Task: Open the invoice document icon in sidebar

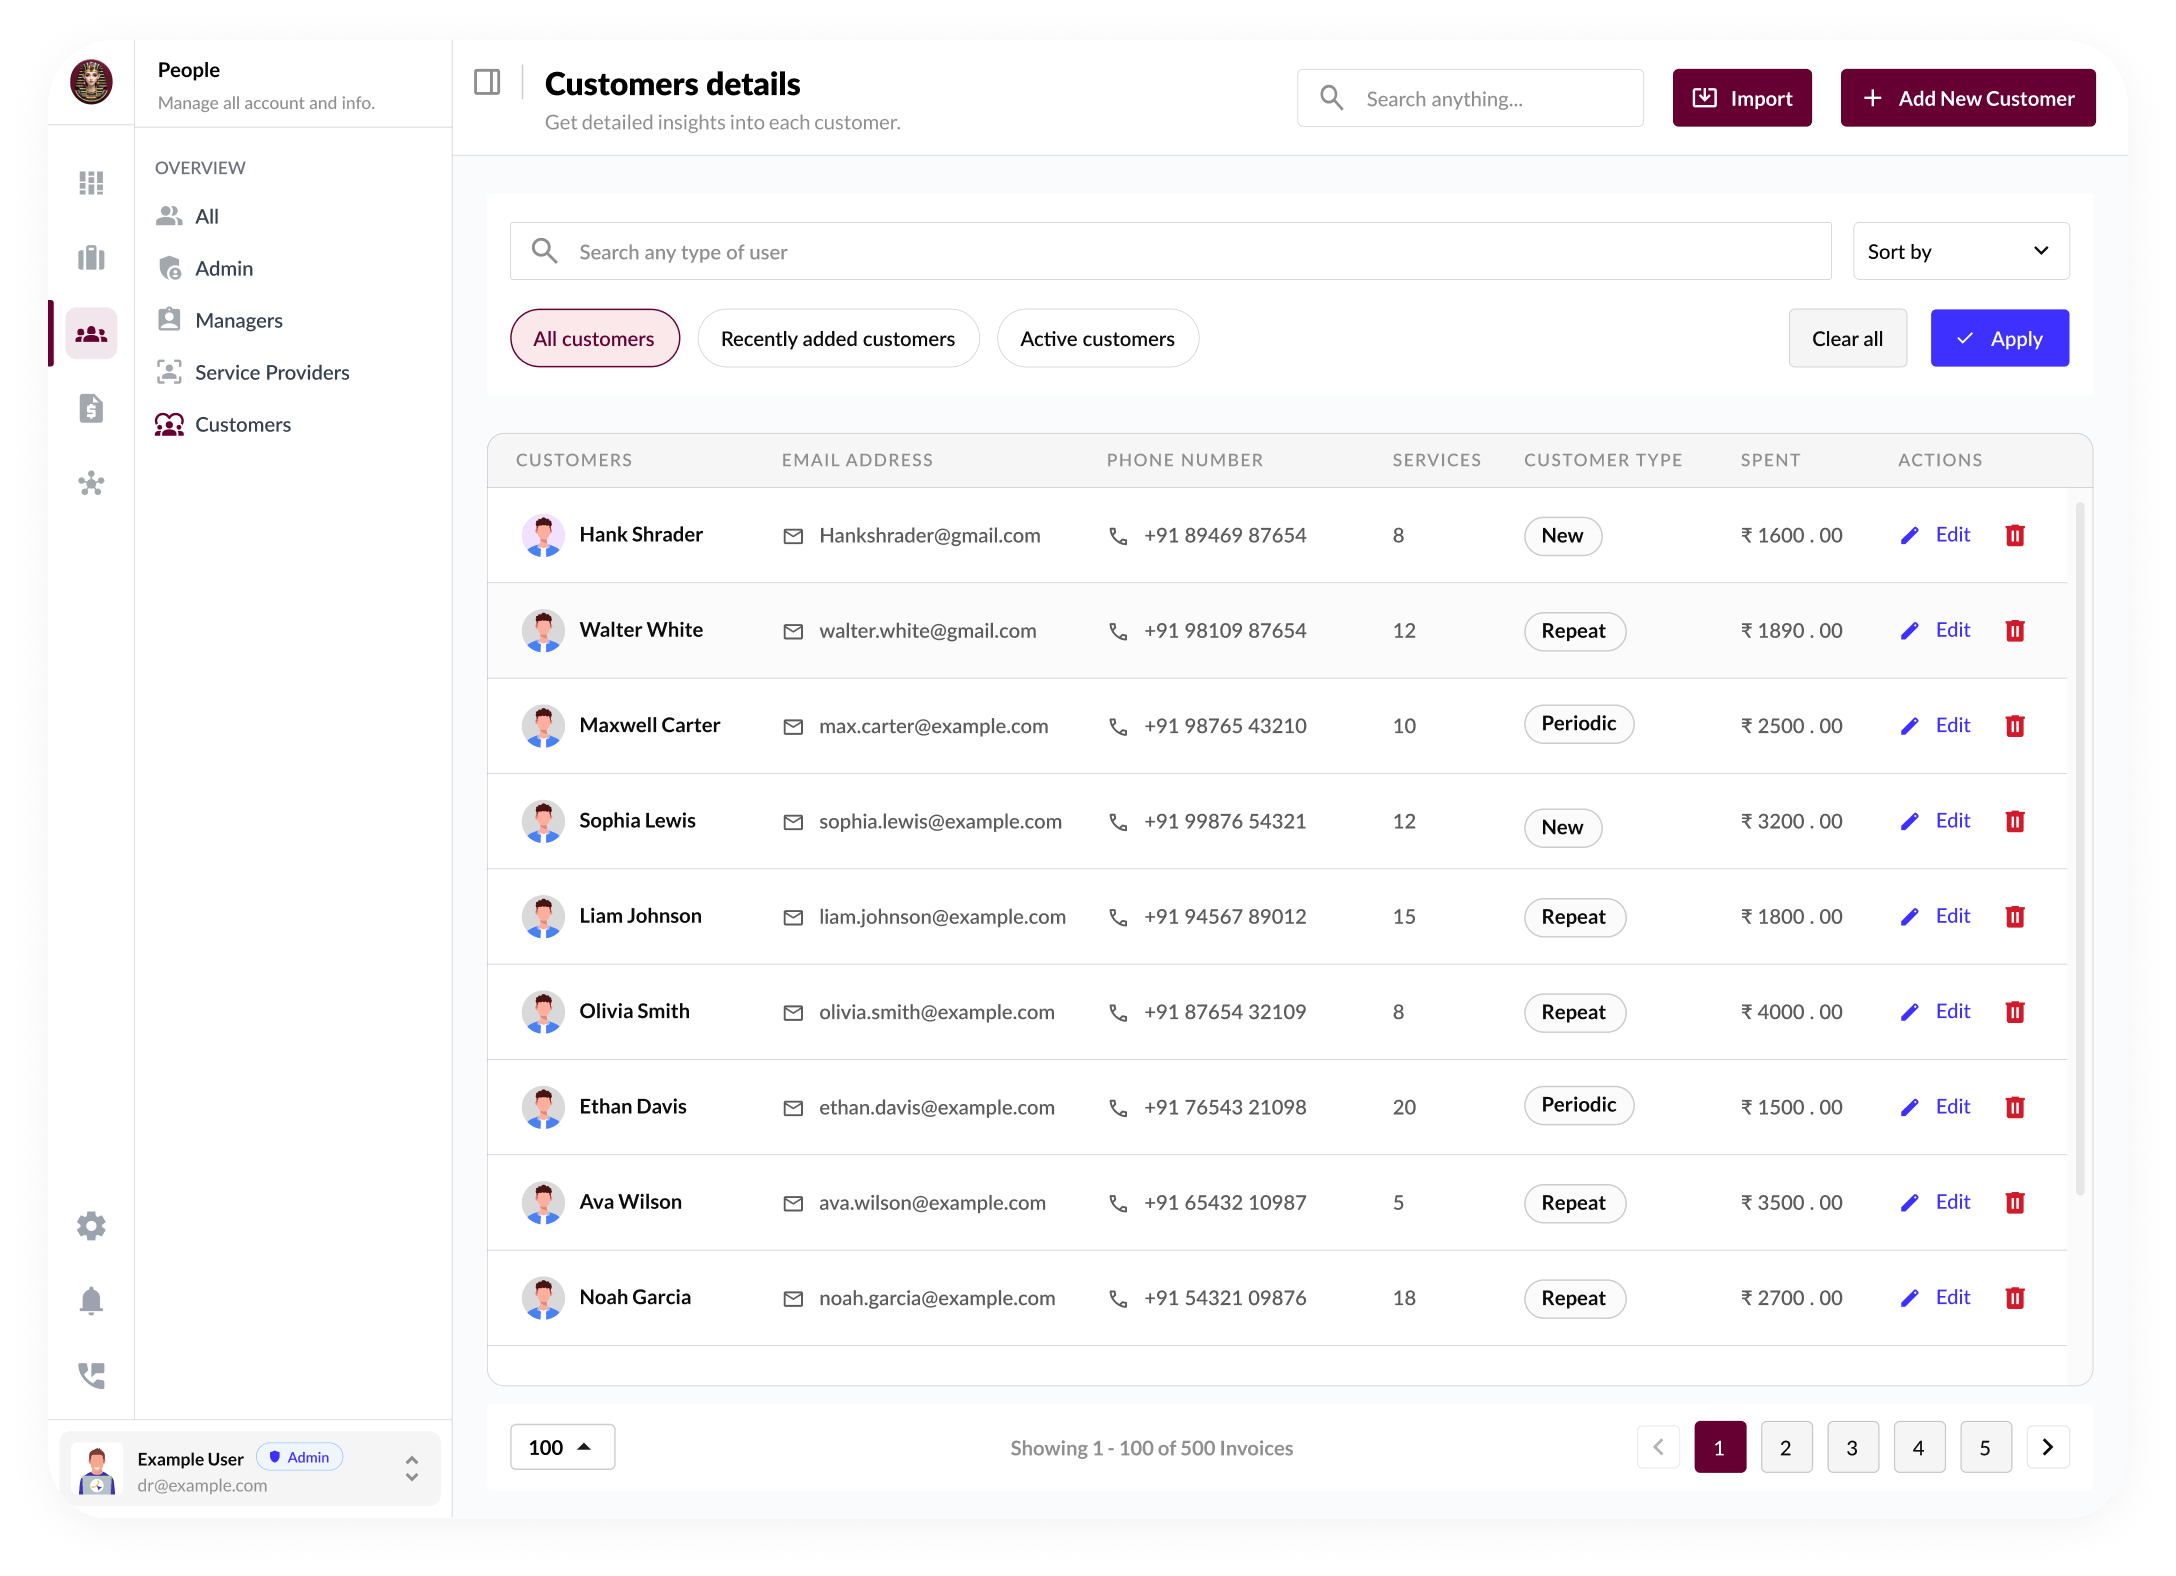Action: coord(91,408)
